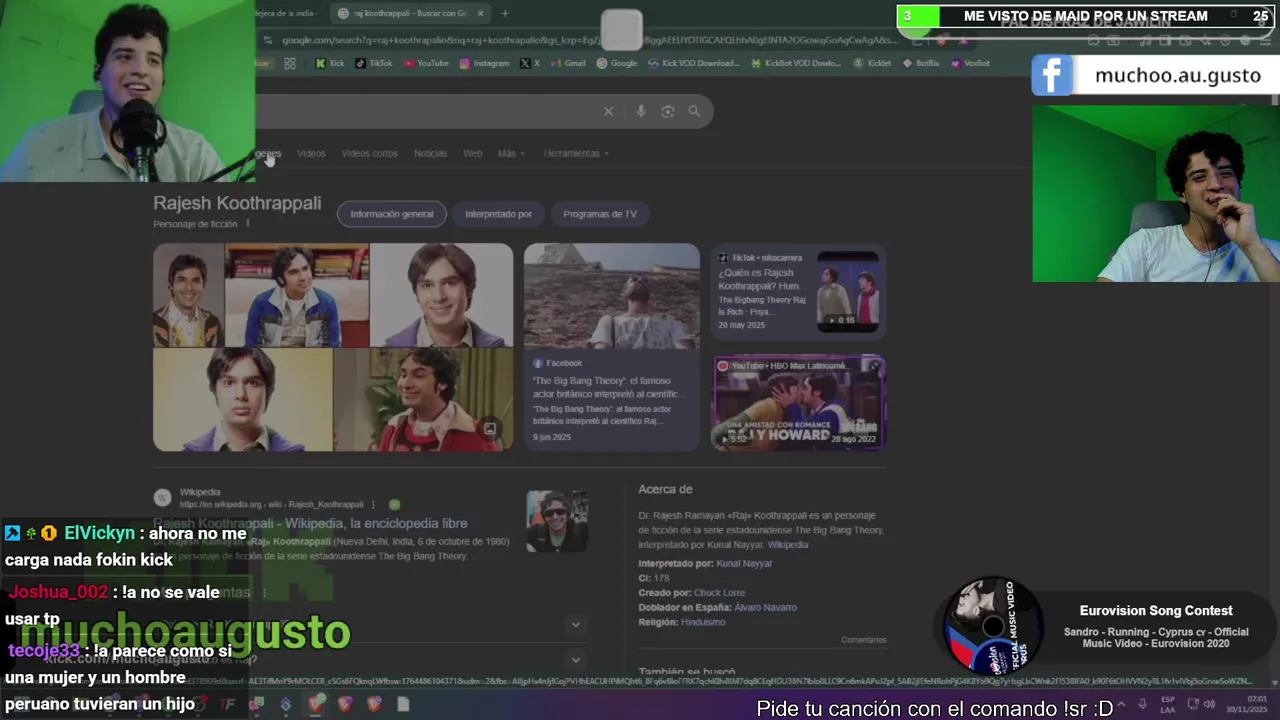The height and width of the screenshot is (720, 1280).
Task: Open BotRix bookmark
Action: coord(921,63)
